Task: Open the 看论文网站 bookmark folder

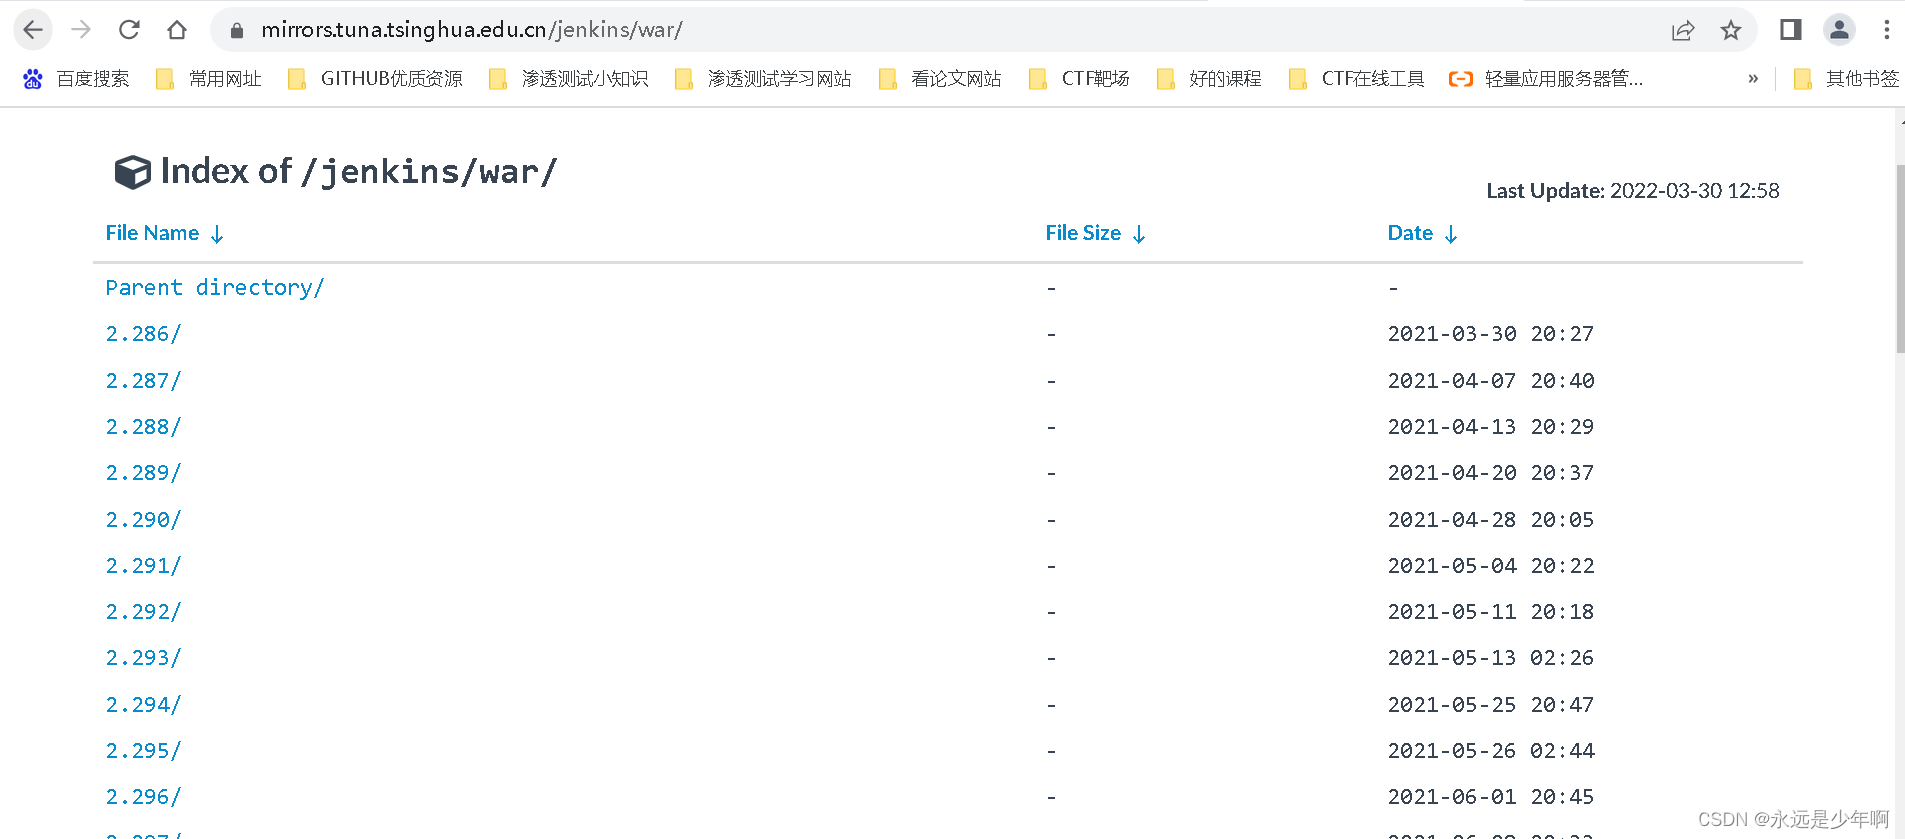Action: [x=940, y=79]
